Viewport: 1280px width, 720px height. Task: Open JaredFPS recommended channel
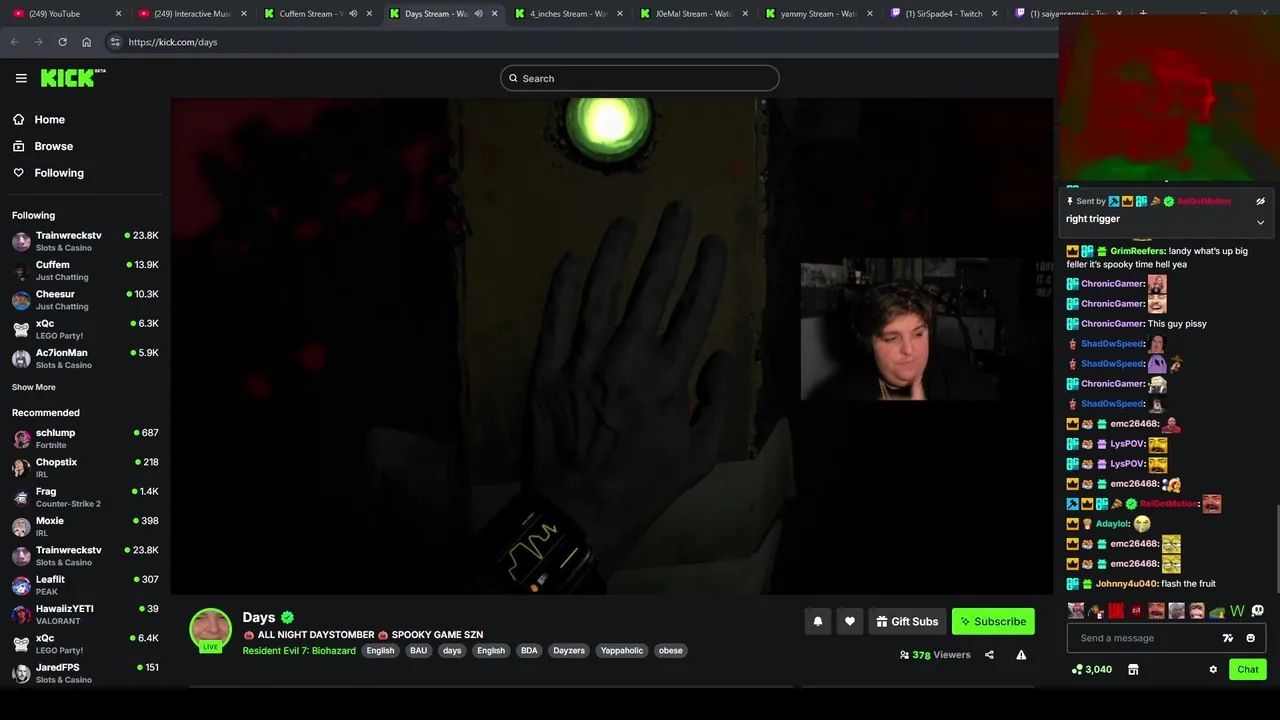pyautogui.click(x=85, y=673)
